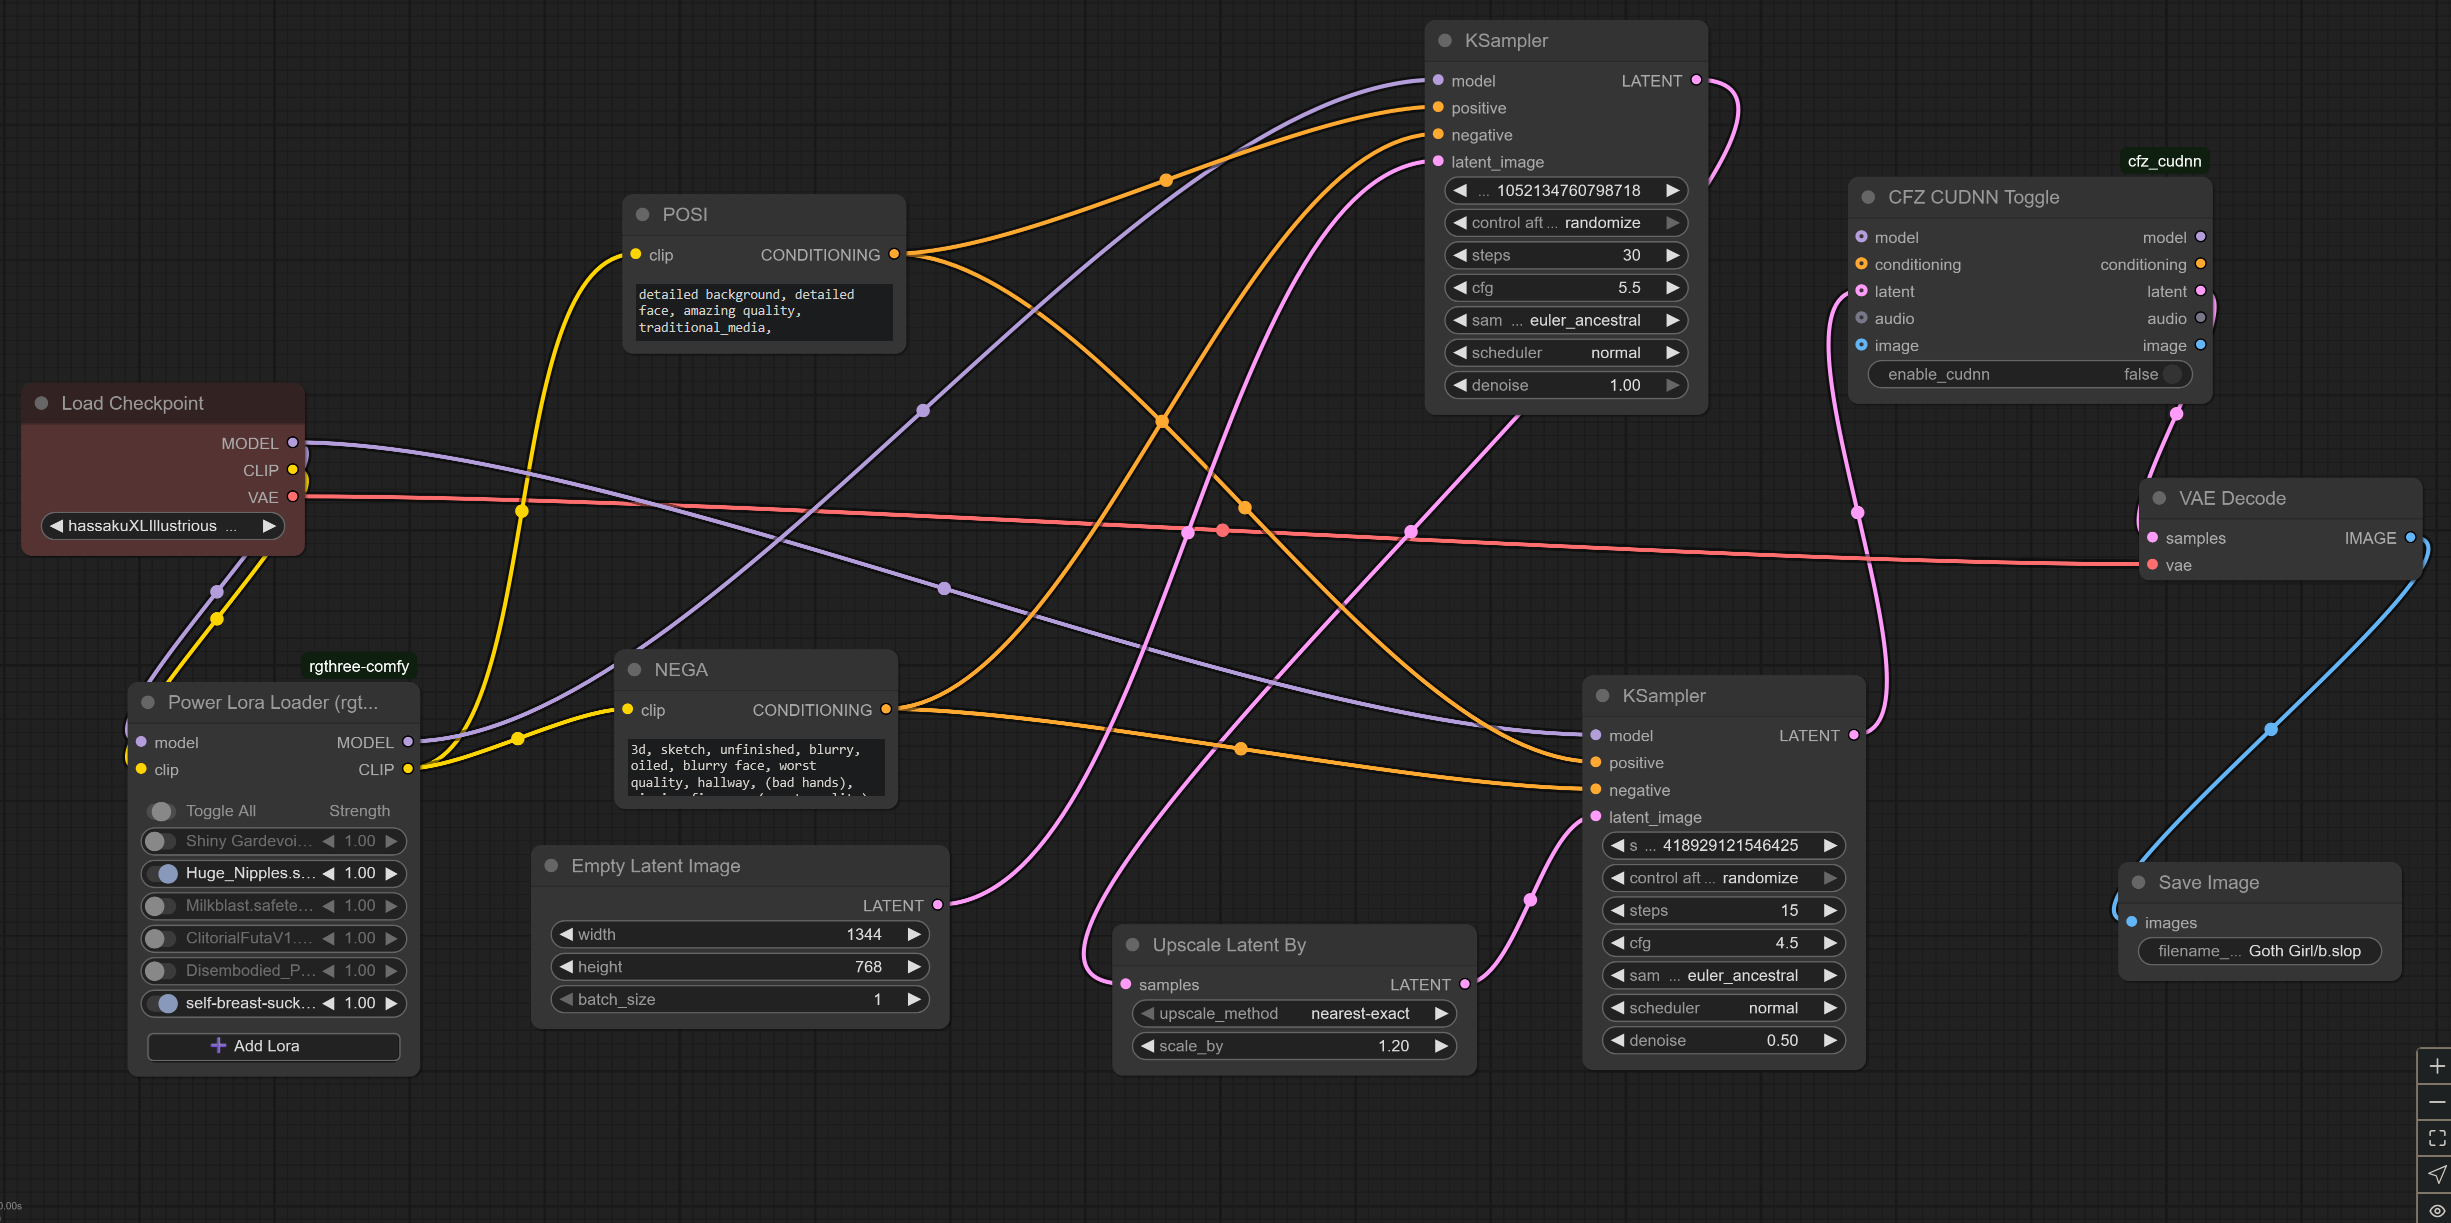Click the Milkblast.safete lora name

click(x=249, y=906)
